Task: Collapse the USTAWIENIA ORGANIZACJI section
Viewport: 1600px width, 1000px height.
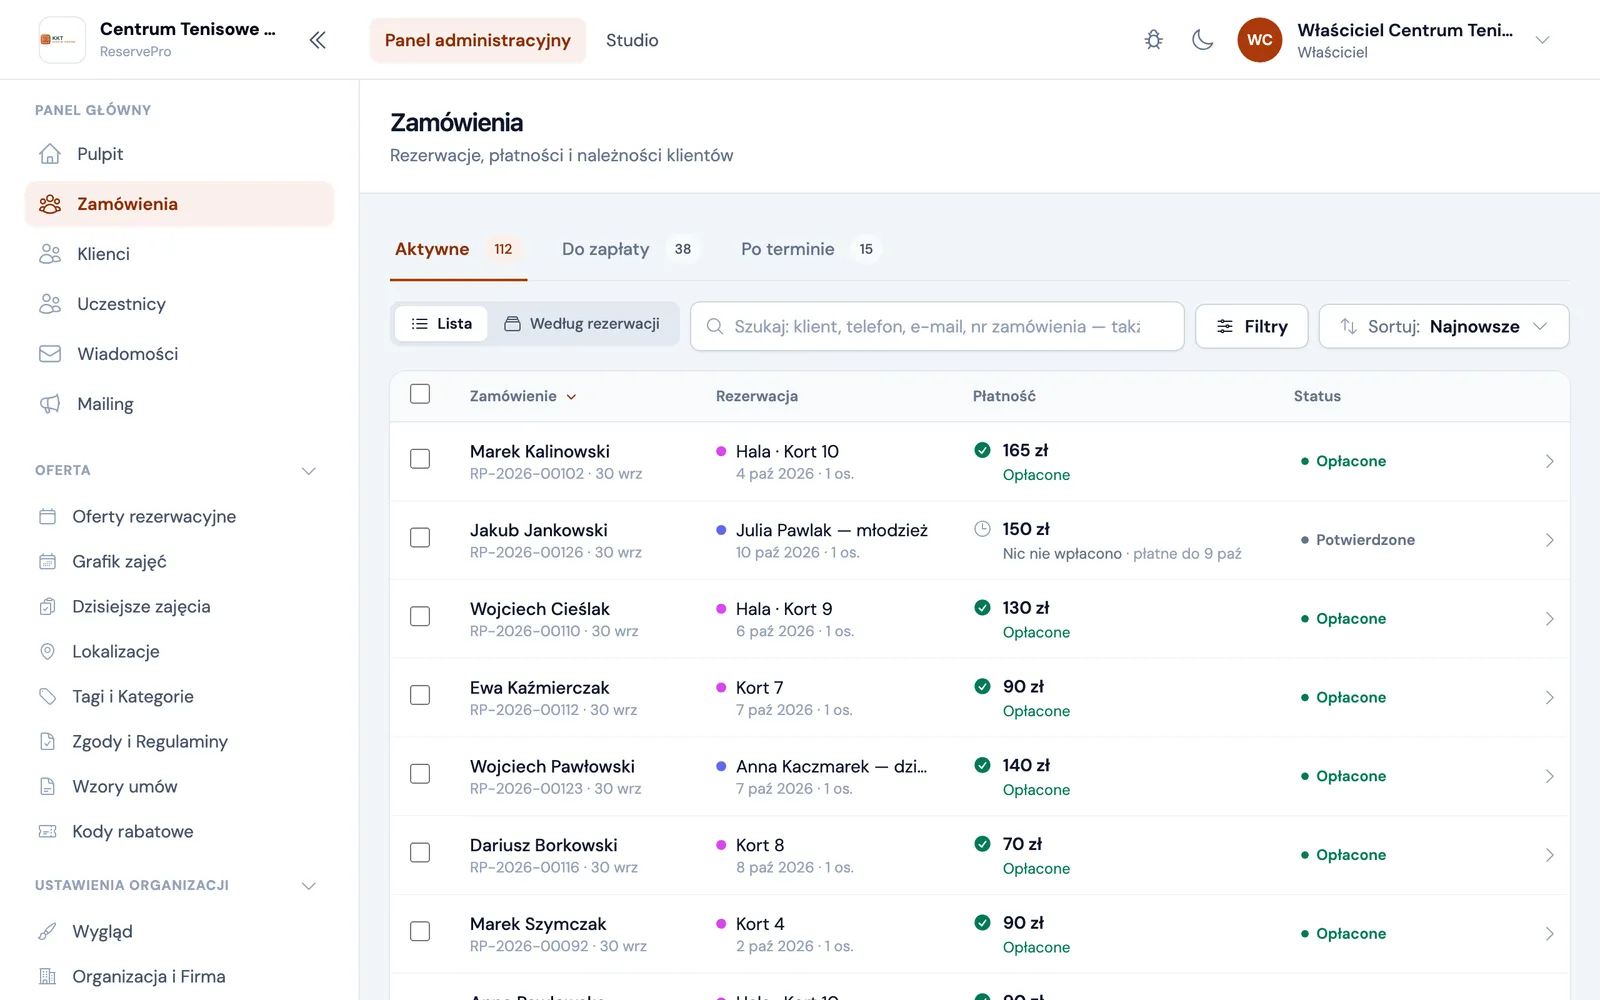Action: (x=309, y=886)
